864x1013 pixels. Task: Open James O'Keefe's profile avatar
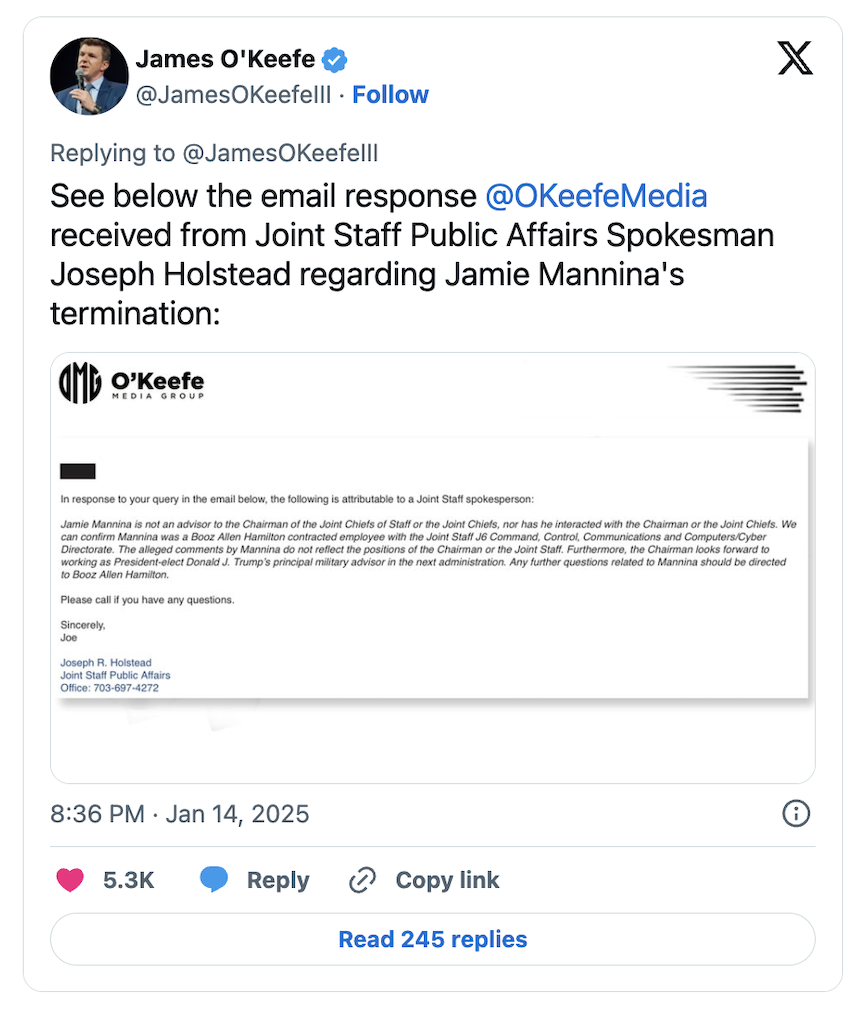tap(90, 76)
